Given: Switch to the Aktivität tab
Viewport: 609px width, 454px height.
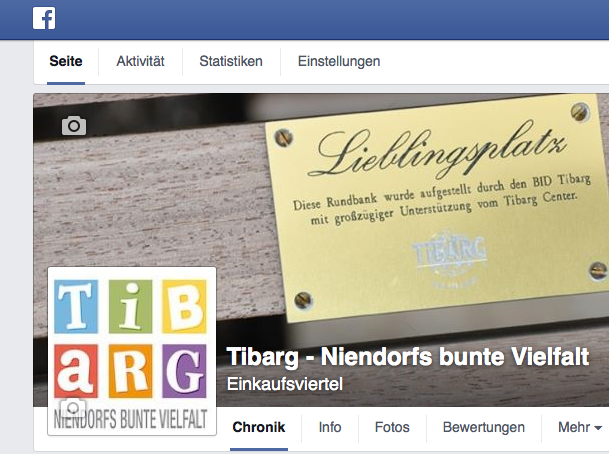Looking at the screenshot, I should (140, 61).
